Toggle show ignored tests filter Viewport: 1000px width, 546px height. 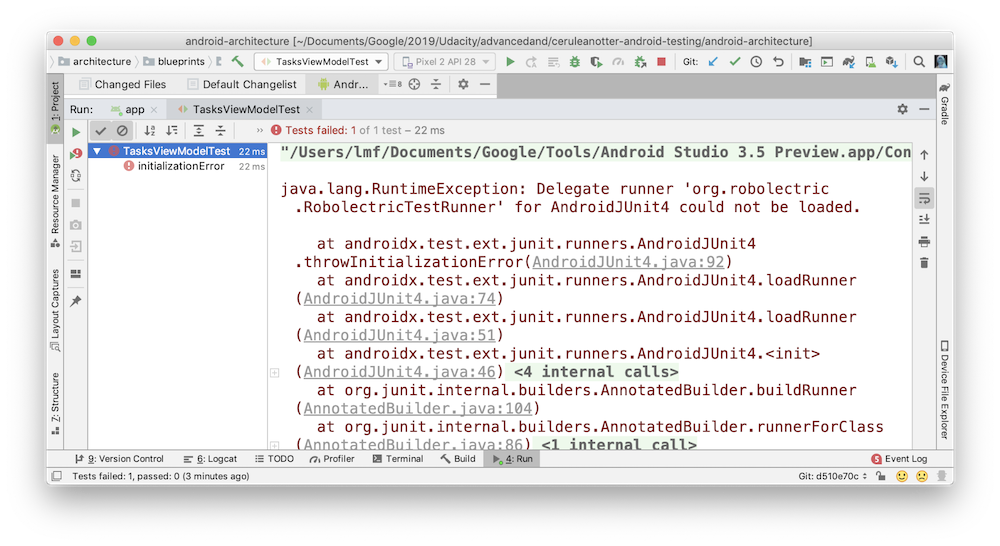(122, 130)
